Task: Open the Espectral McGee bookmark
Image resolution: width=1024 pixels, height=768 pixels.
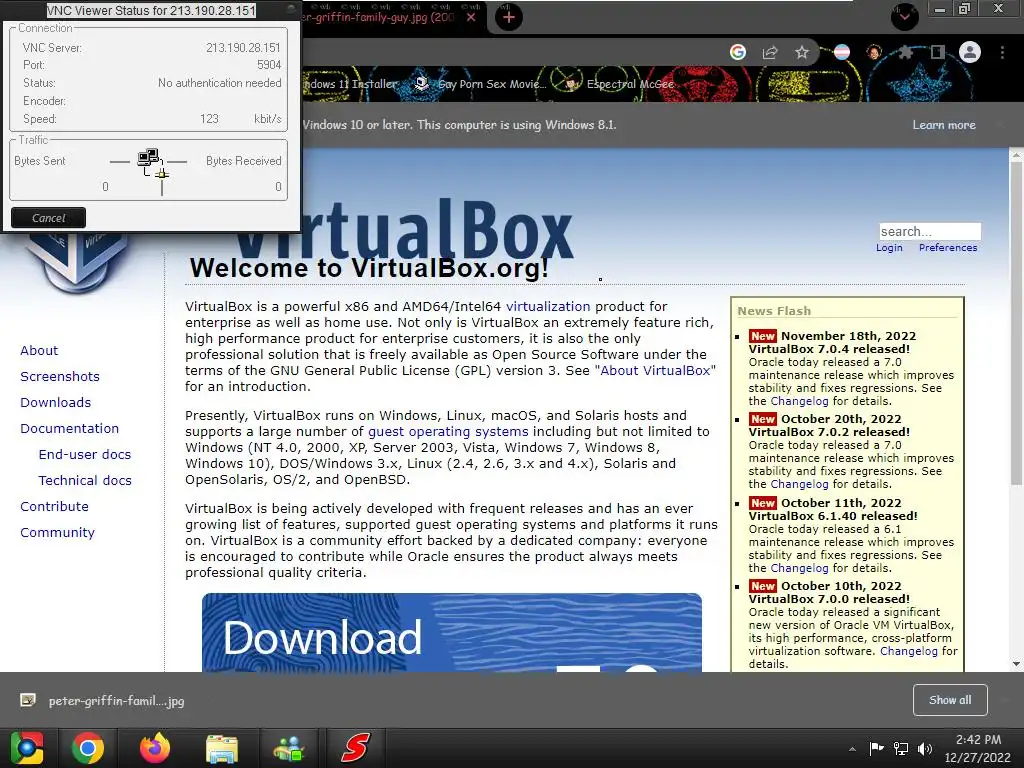Action: [618, 84]
